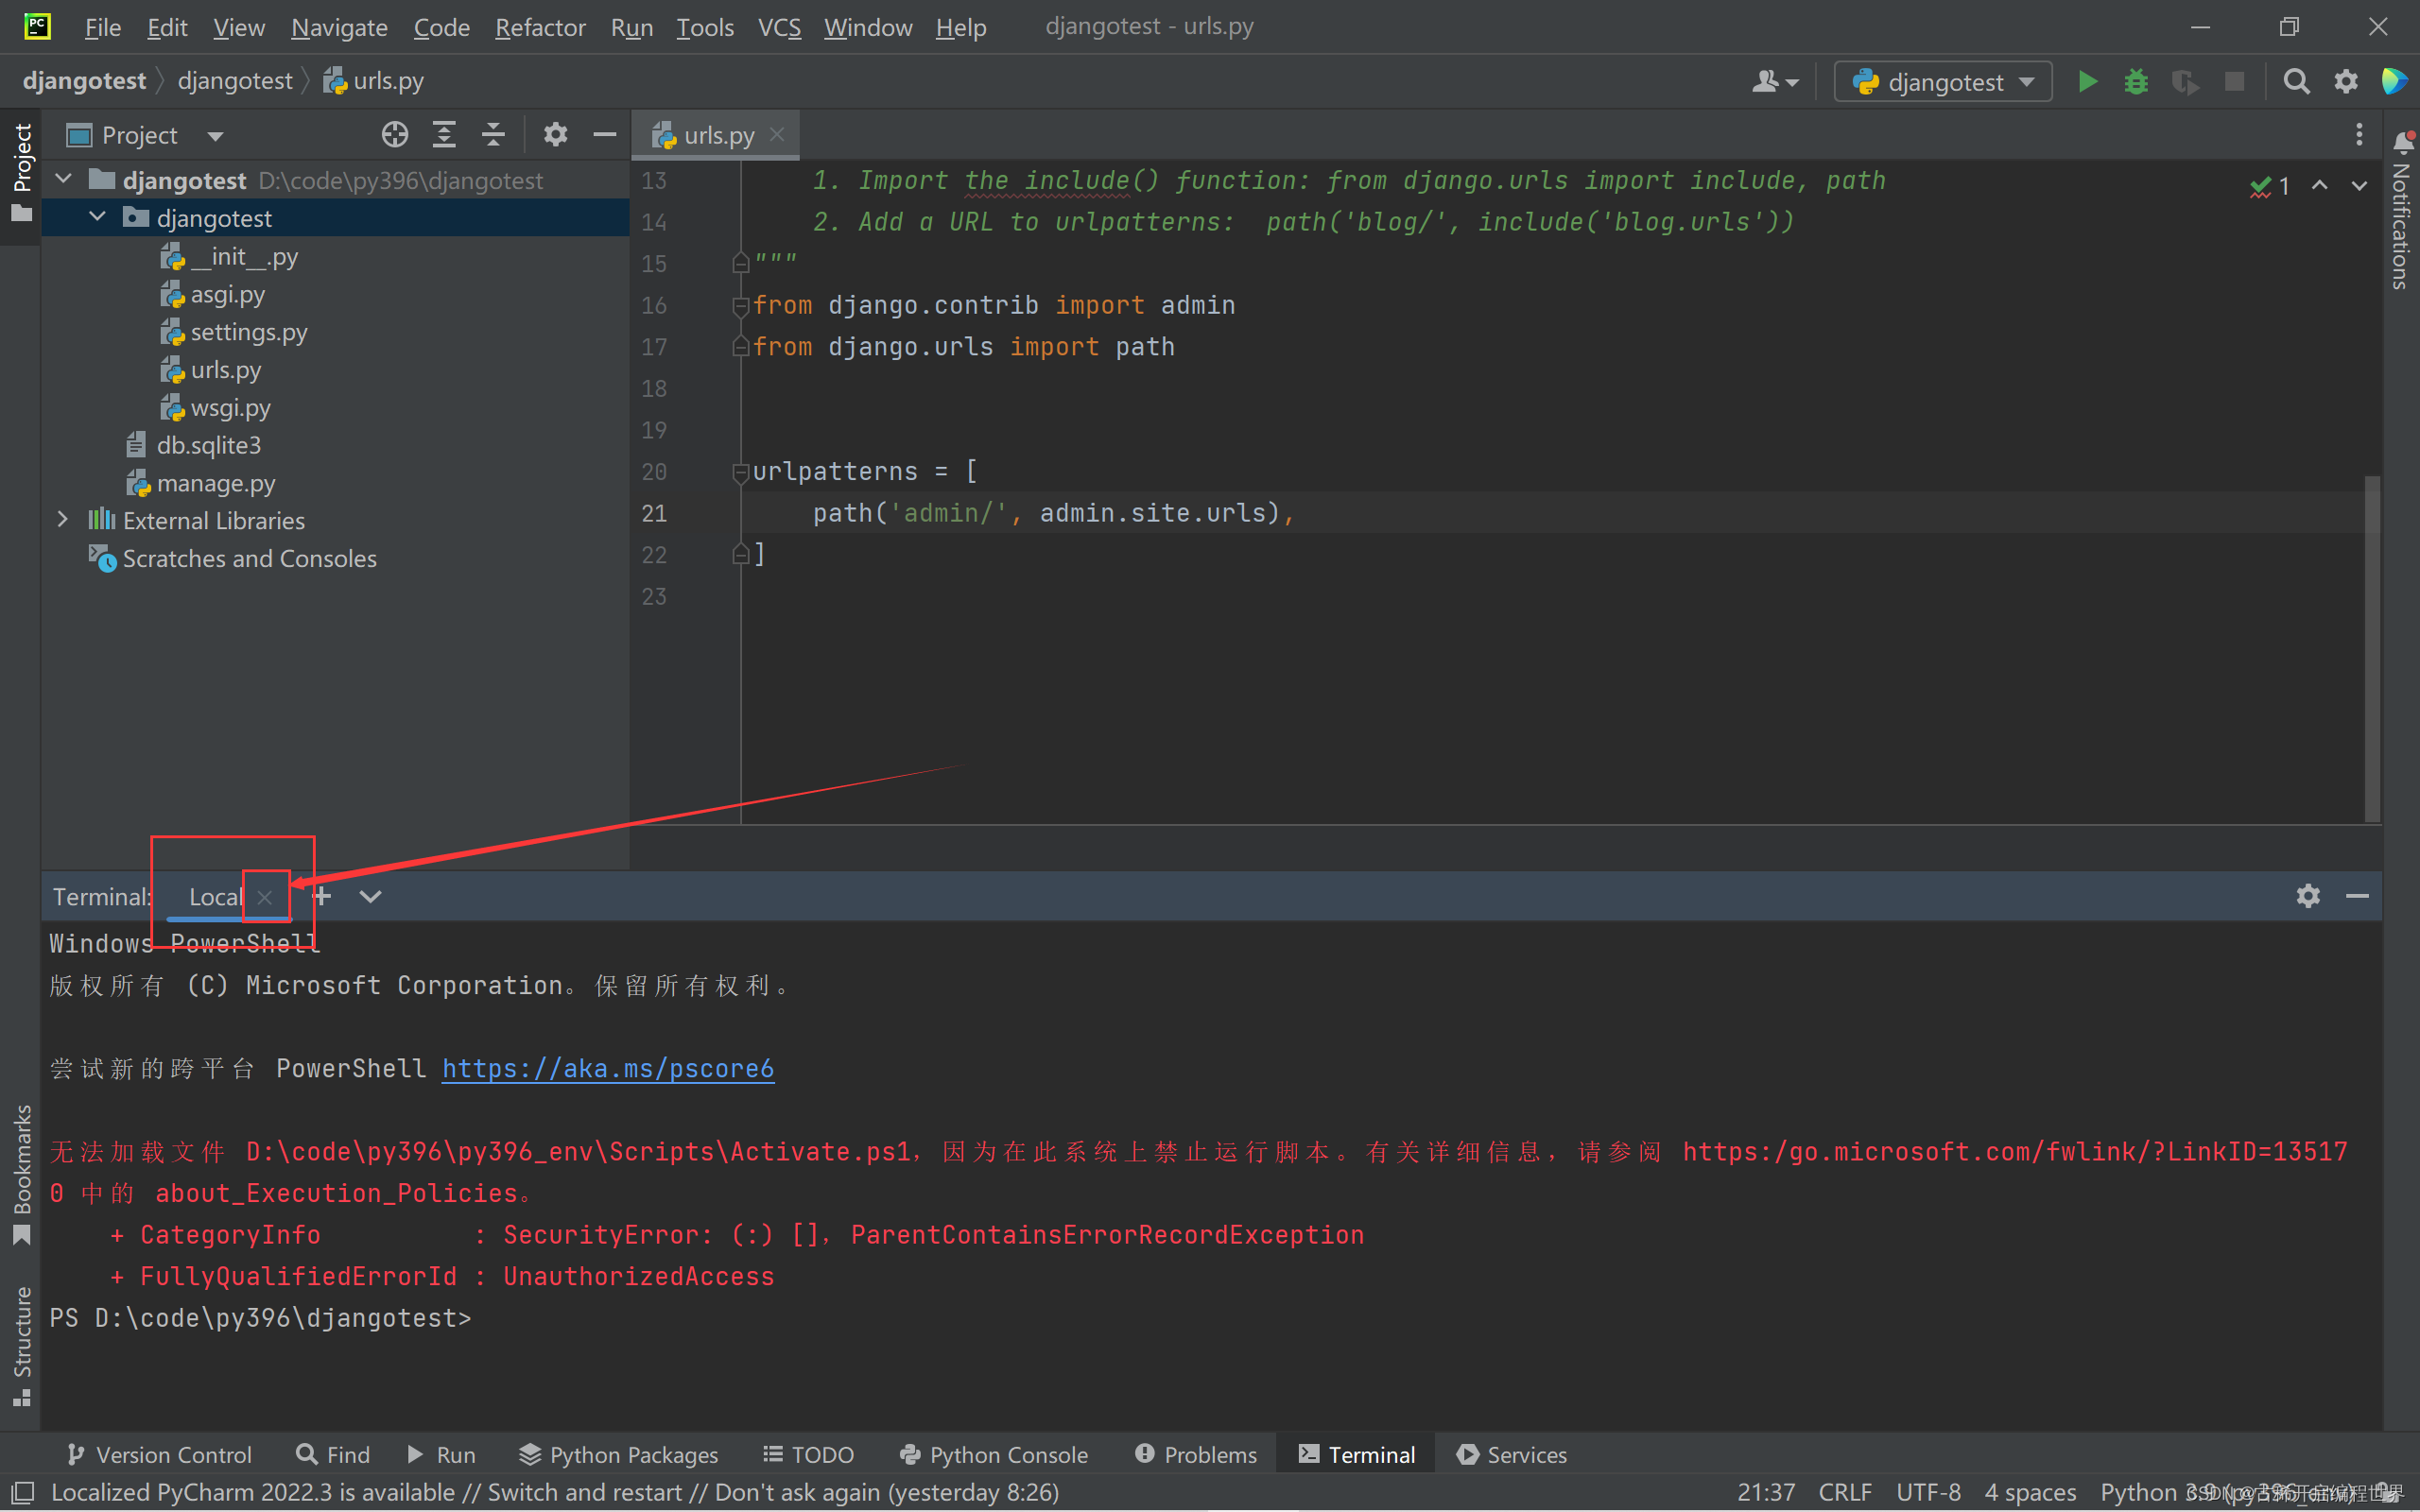This screenshot has height=1512, width=2420.
Task: Close the urls.py editor tab
Action: [777, 134]
